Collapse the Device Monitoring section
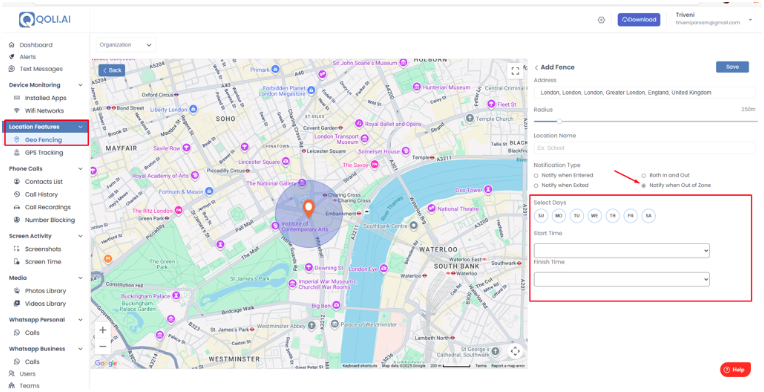The image size is (764, 392). [80, 85]
